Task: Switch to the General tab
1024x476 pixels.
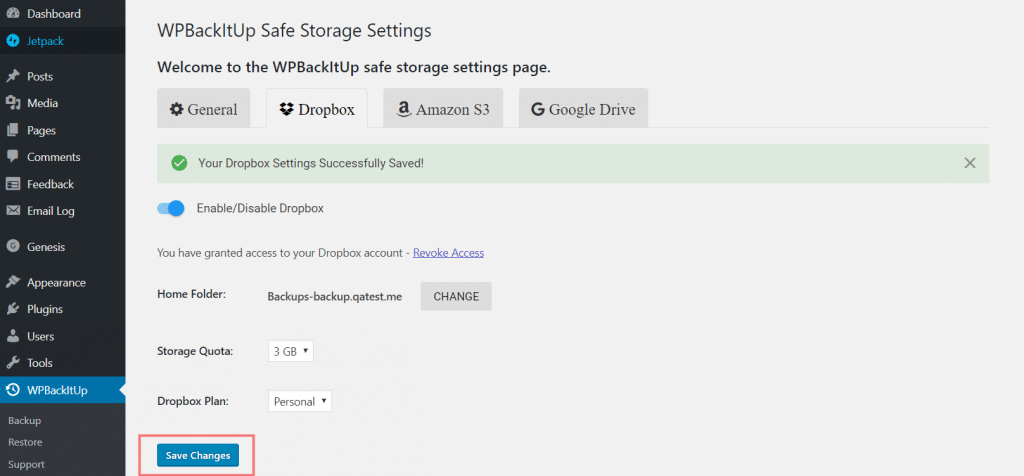Action: click(204, 108)
